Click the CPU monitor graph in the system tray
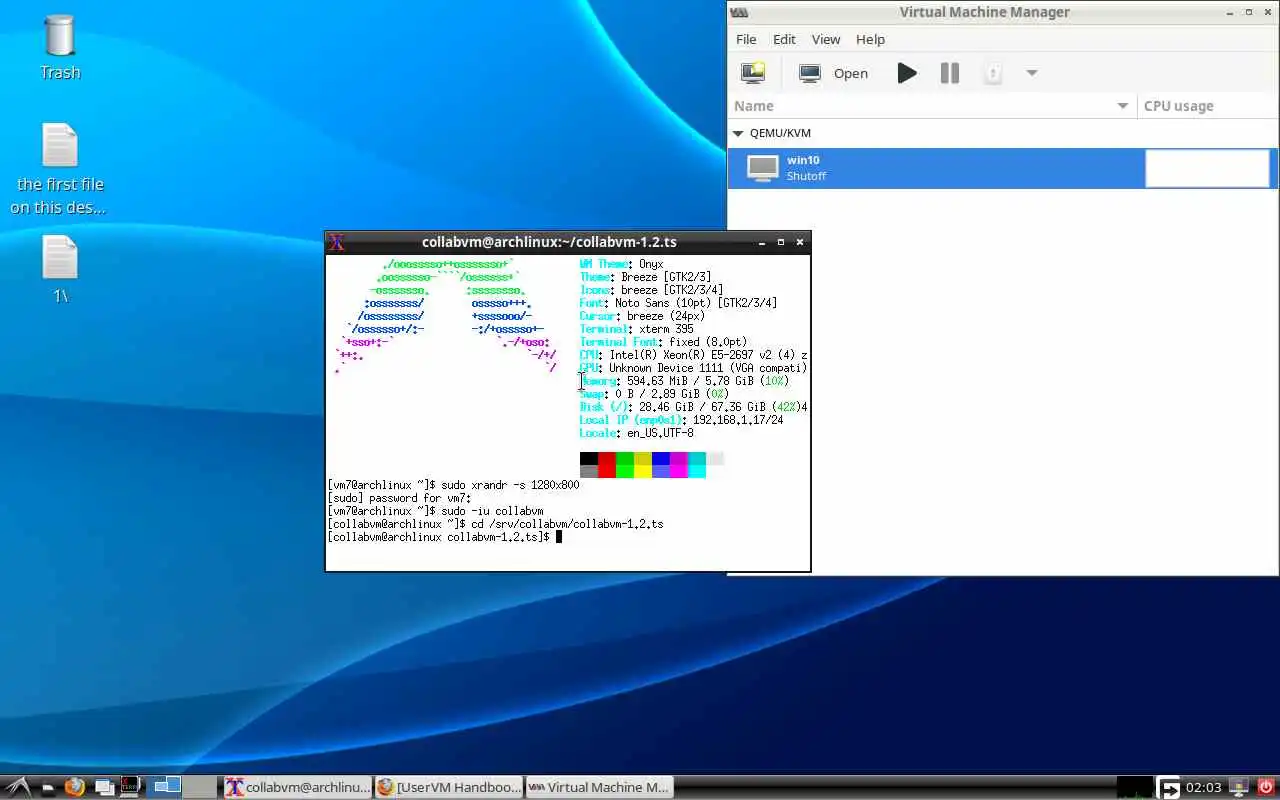Viewport: 1280px width, 800px height. (1135, 788)
